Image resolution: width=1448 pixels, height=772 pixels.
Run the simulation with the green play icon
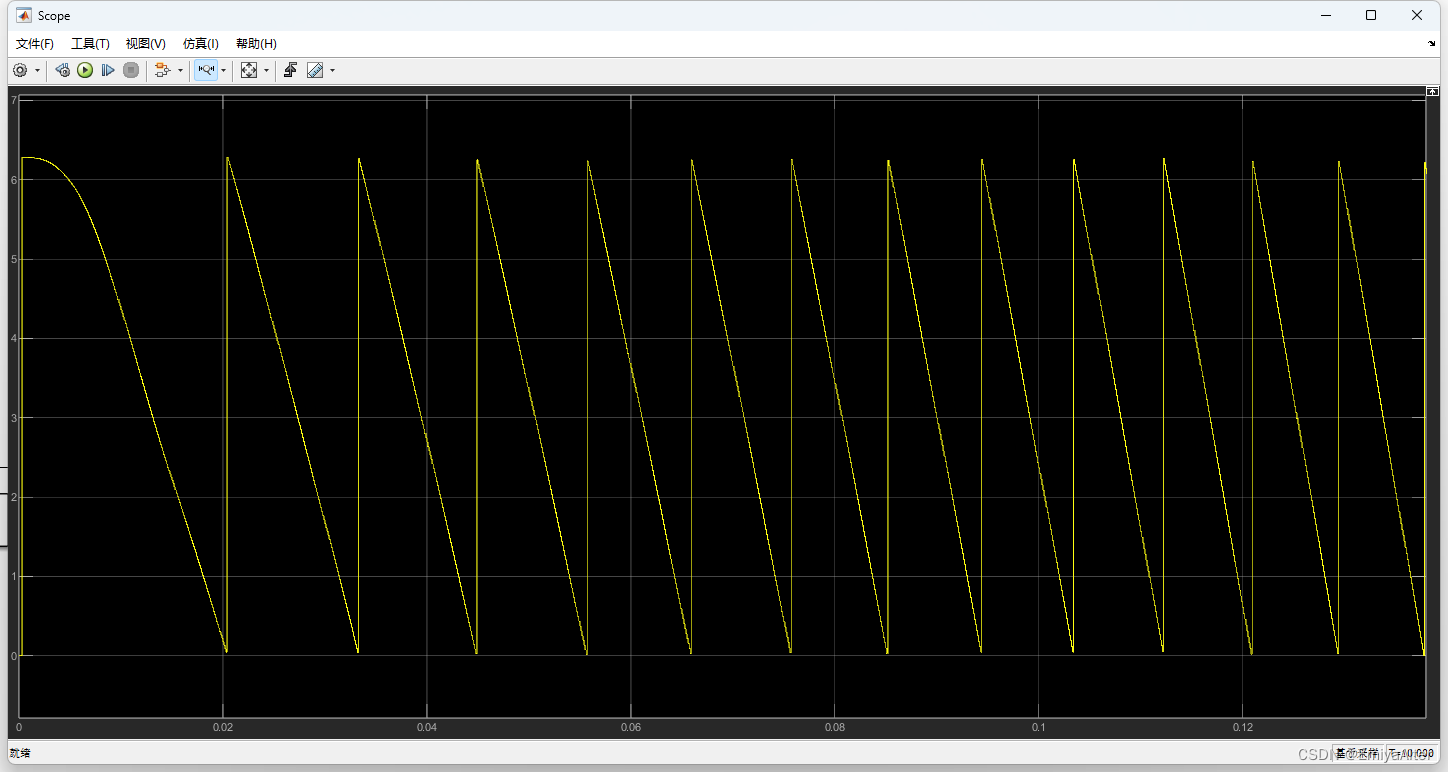[85, 70]
